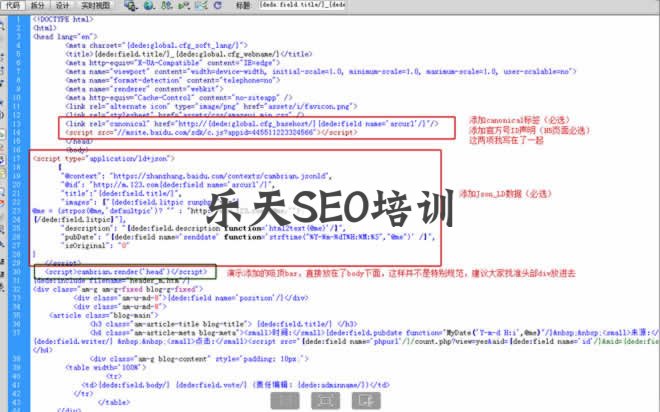Switch to the 拆分 (Split) view
Image resolution: width=660 pixels, height=412 pixels.
pyautogui.click(x=37, y=5)
